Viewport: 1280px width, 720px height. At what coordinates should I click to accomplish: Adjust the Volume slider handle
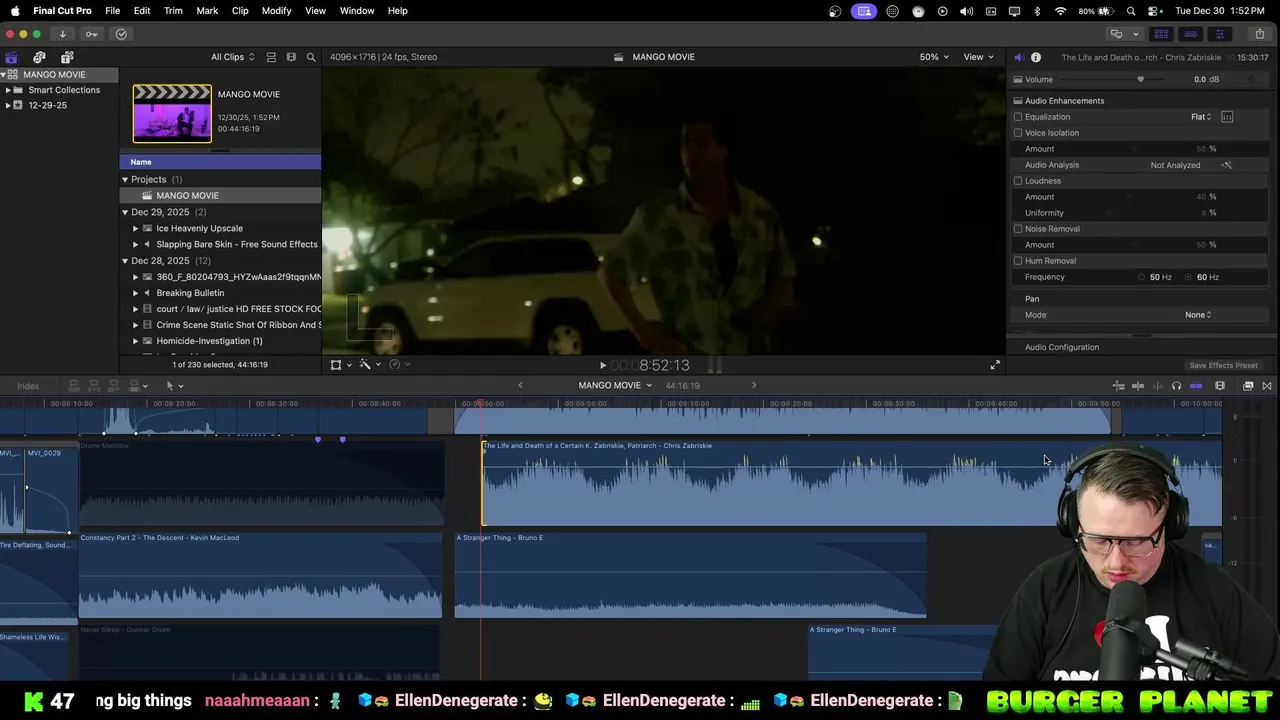(x=1140, y=80)
